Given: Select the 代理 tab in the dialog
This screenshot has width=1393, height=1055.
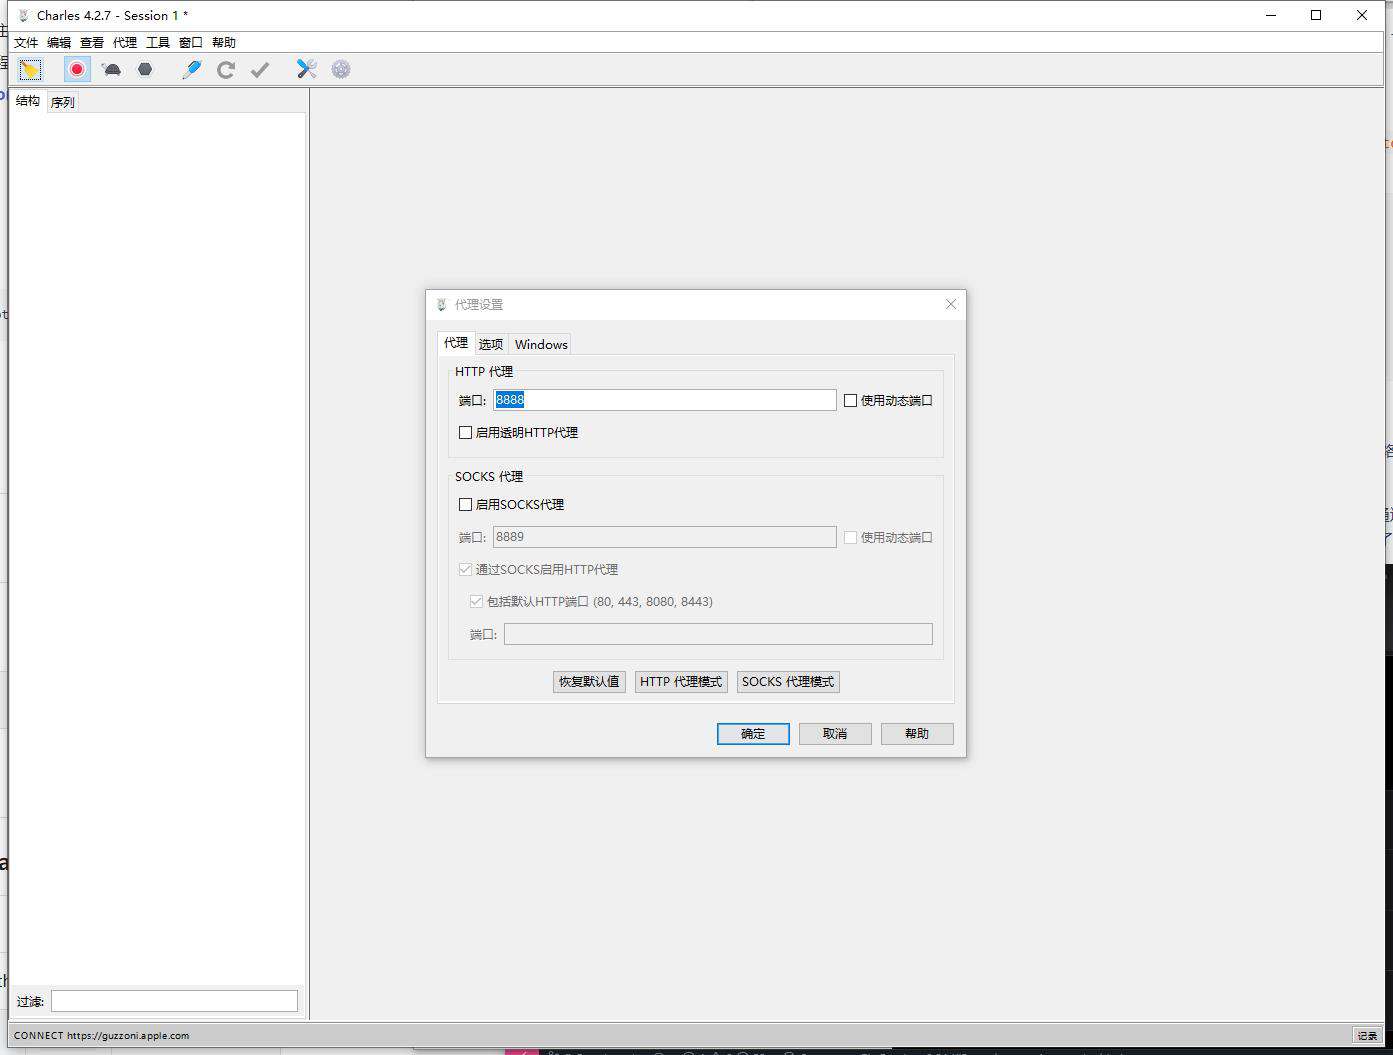Looking at the screenshot, I should [x=456, y=343].
